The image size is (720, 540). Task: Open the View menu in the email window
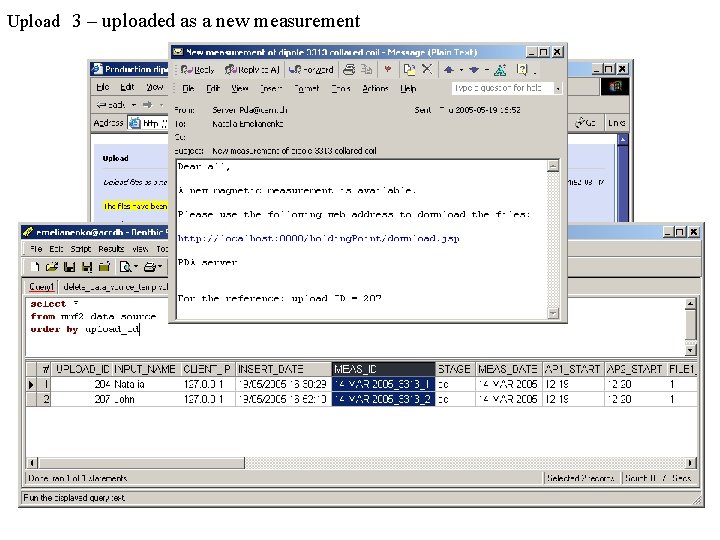pyautogui.click(x=240, y=89)
